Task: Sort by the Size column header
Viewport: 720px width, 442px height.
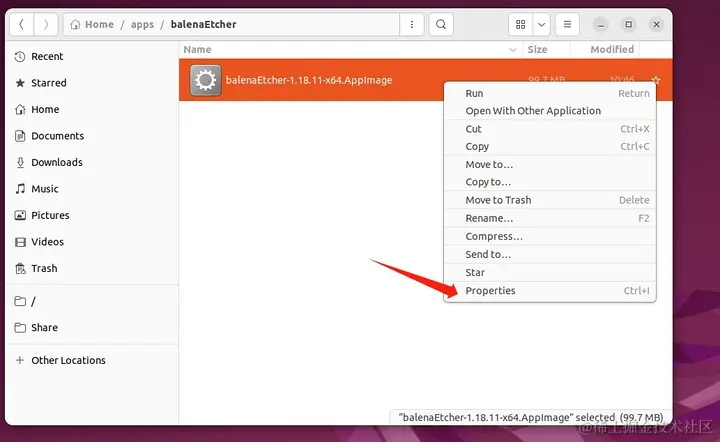Action: coord(546,50)
